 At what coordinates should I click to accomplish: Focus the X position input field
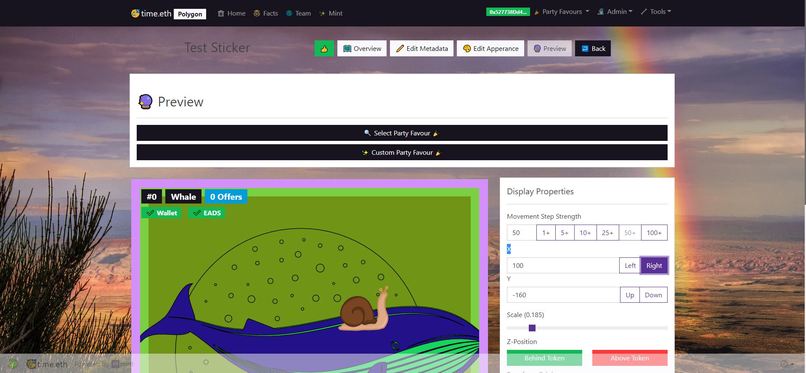click(563, 266)
